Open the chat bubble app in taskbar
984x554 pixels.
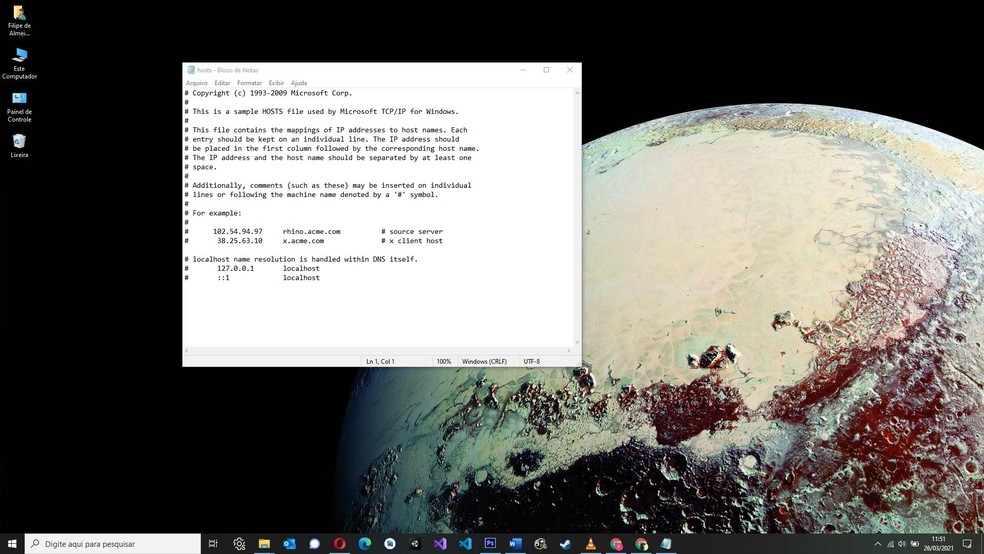[x=314, y=544]
